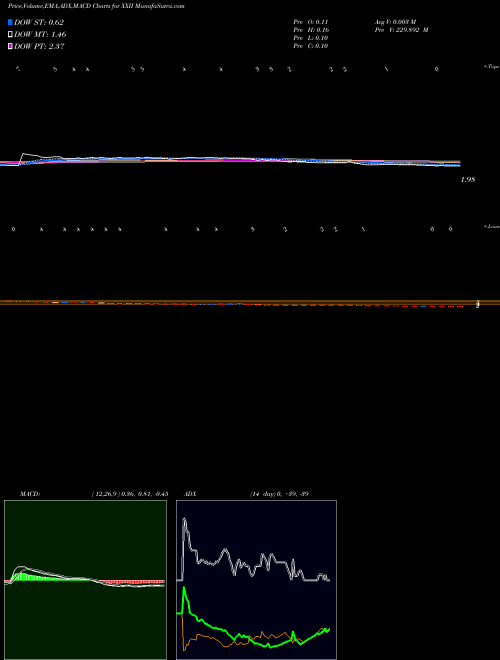The height and width of the screenshot is (660, 500).
Task: Click the '<Tops' row label
Action: (492, 67)
